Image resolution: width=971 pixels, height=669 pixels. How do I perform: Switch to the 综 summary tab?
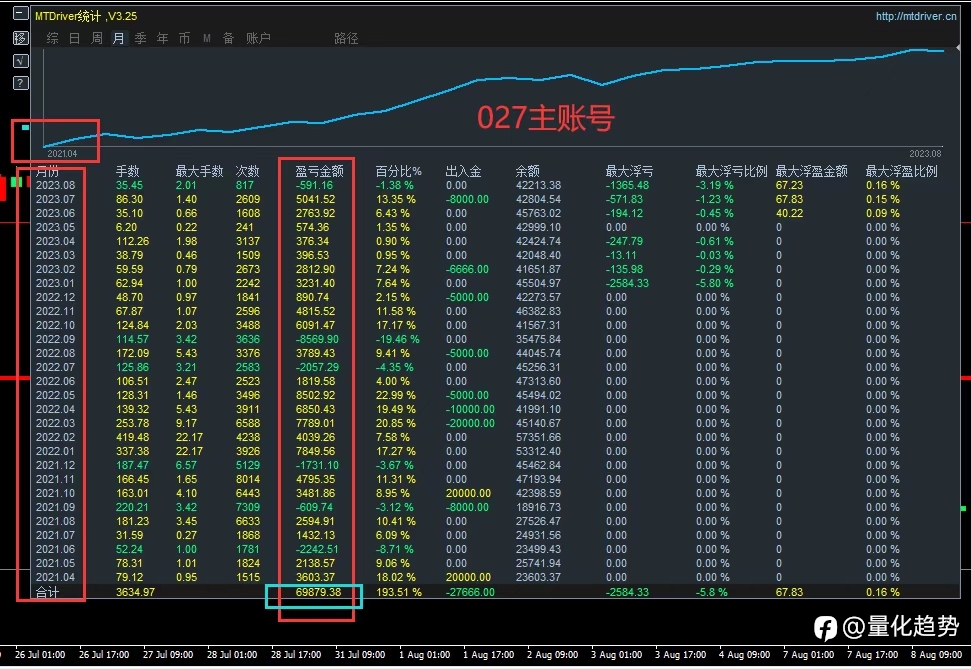[x=53, y=38]
